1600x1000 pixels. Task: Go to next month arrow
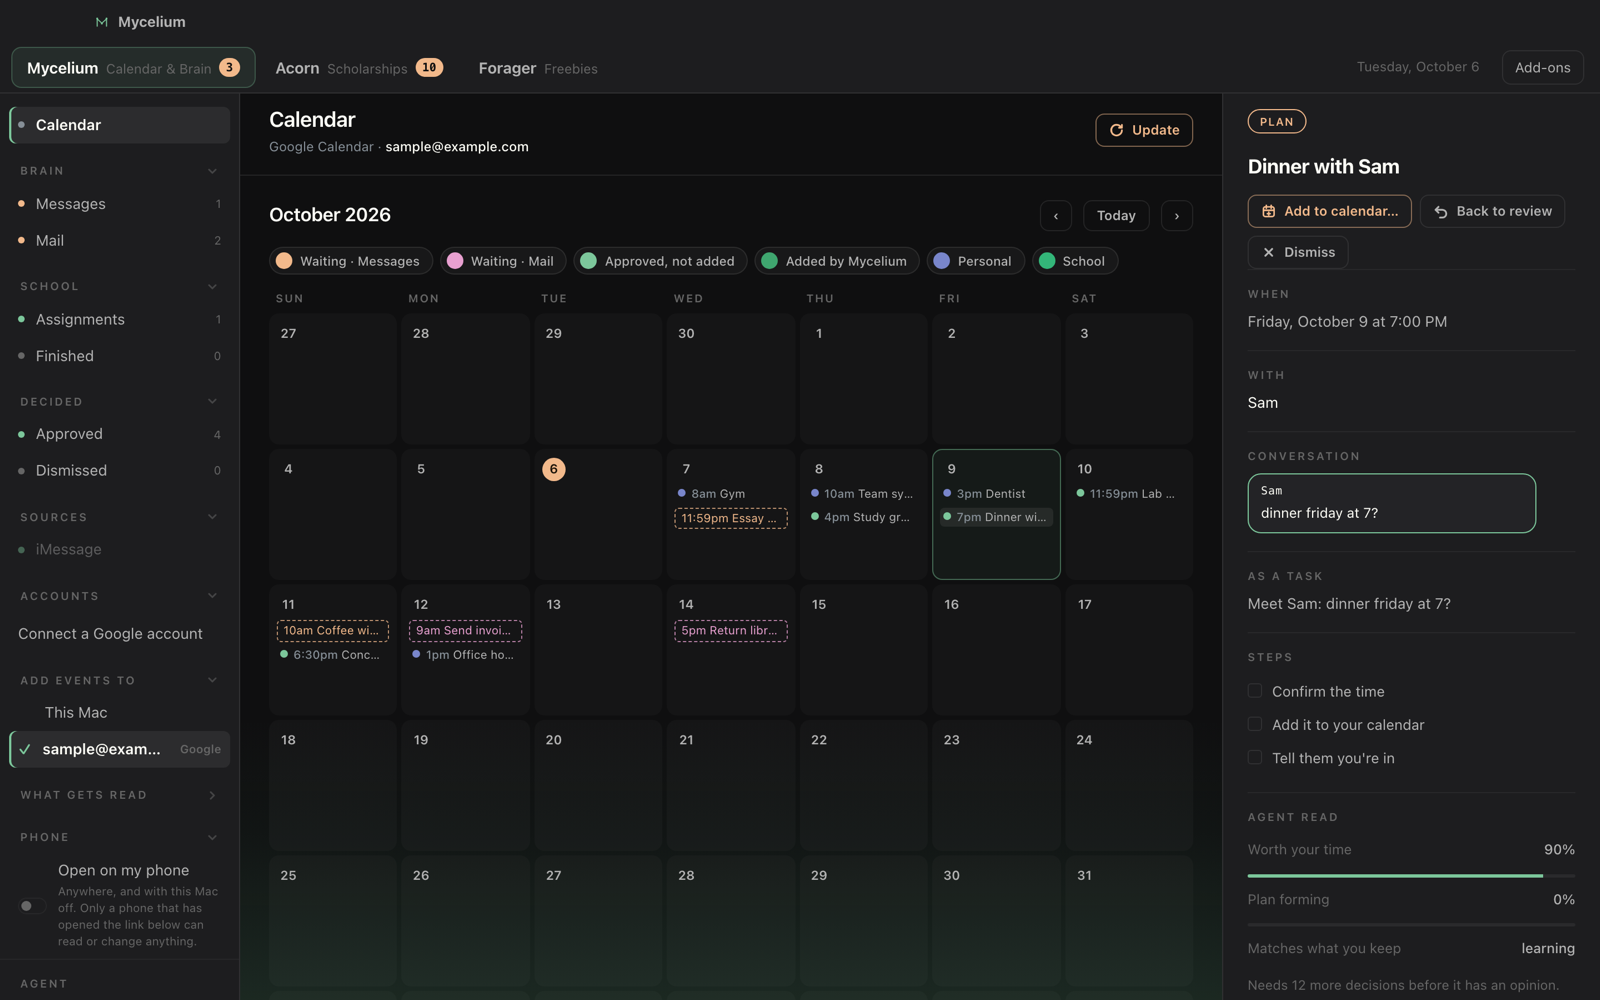coord(1177,216)
